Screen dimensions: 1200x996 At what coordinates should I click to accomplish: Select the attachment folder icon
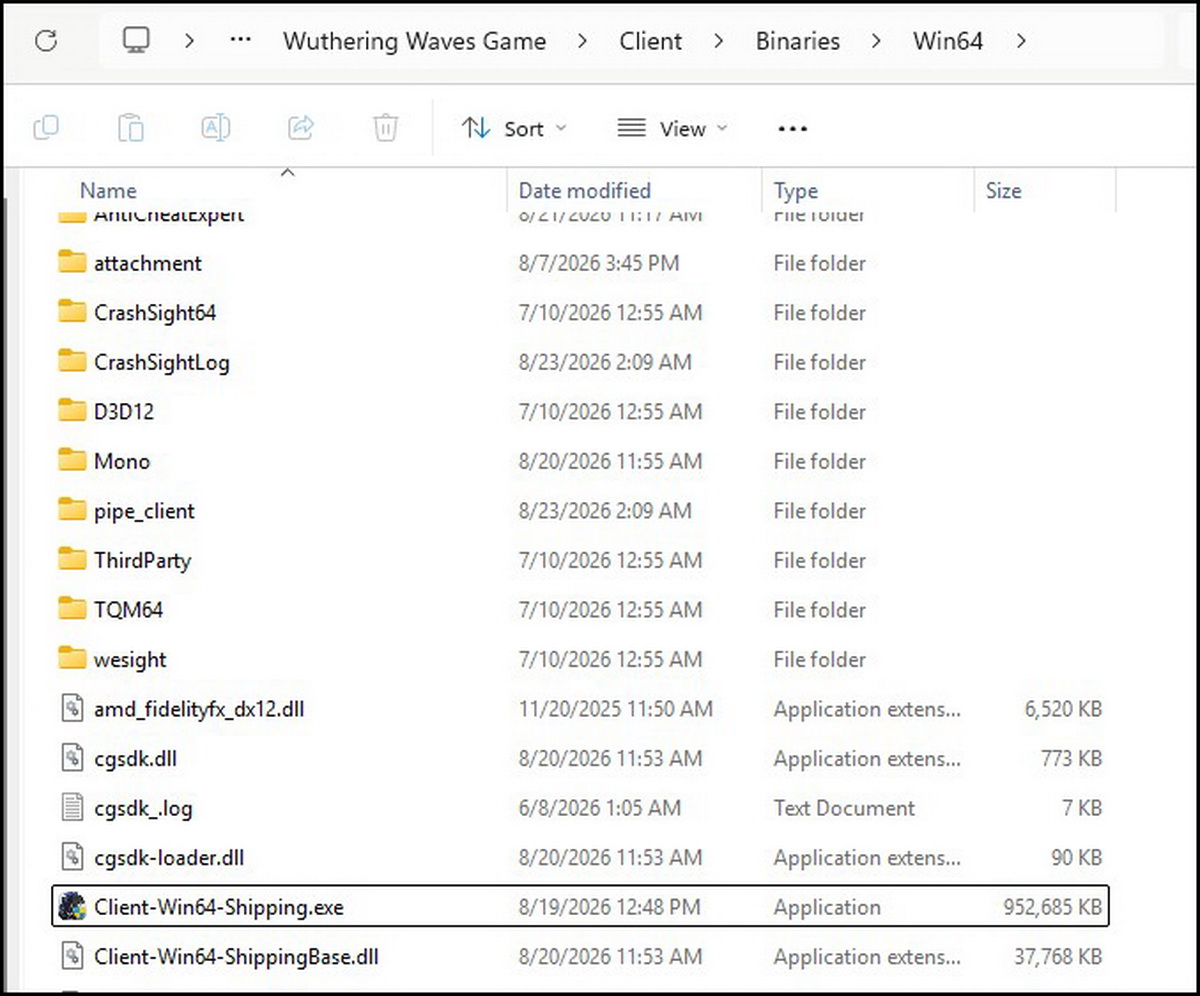[72, 262]
